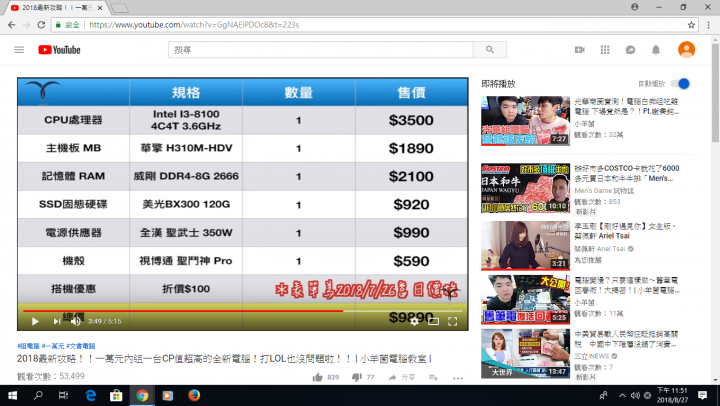
Task: Click the third blue hashtag under the video
Action: tap(81, 346)
